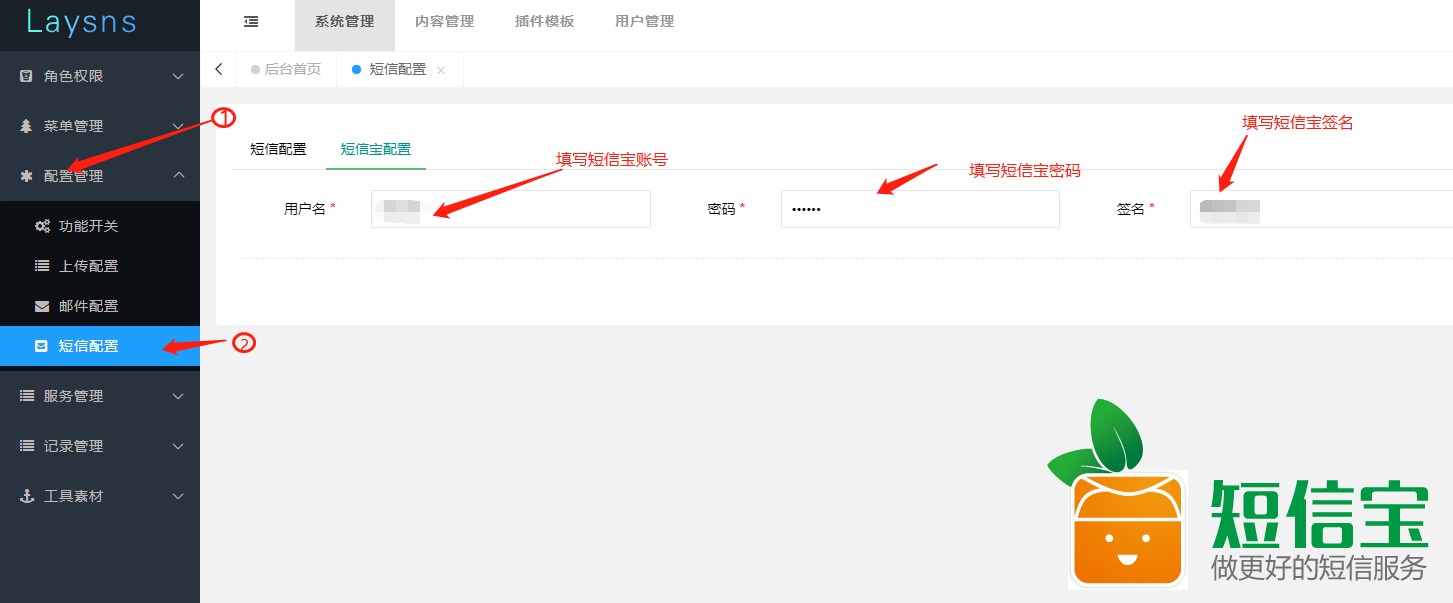1453x603 pixels.
Task: Expand the 服务管理 menu chevron
Action: click(178, 396)
